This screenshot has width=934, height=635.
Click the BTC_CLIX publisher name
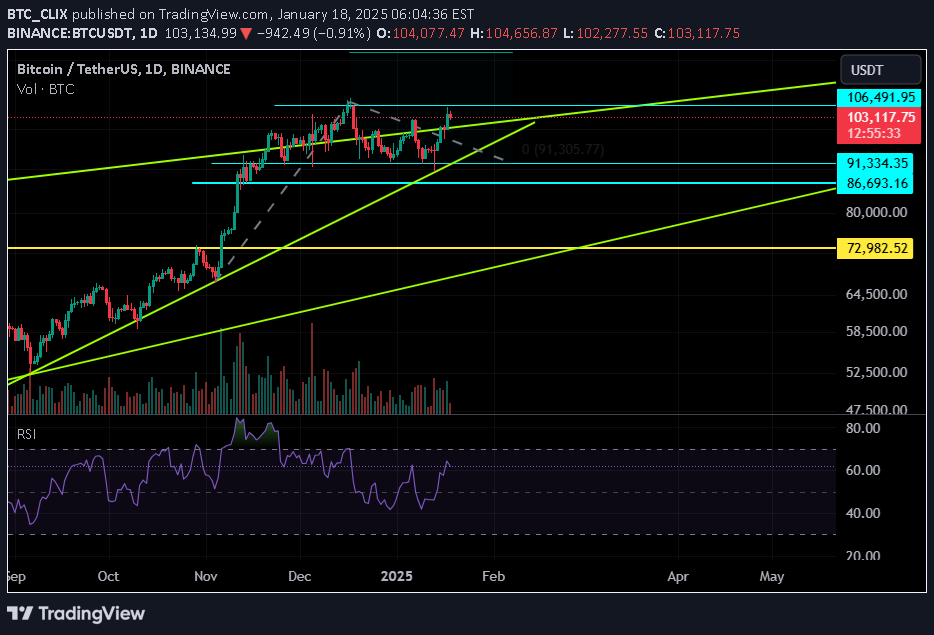point(37,14)
